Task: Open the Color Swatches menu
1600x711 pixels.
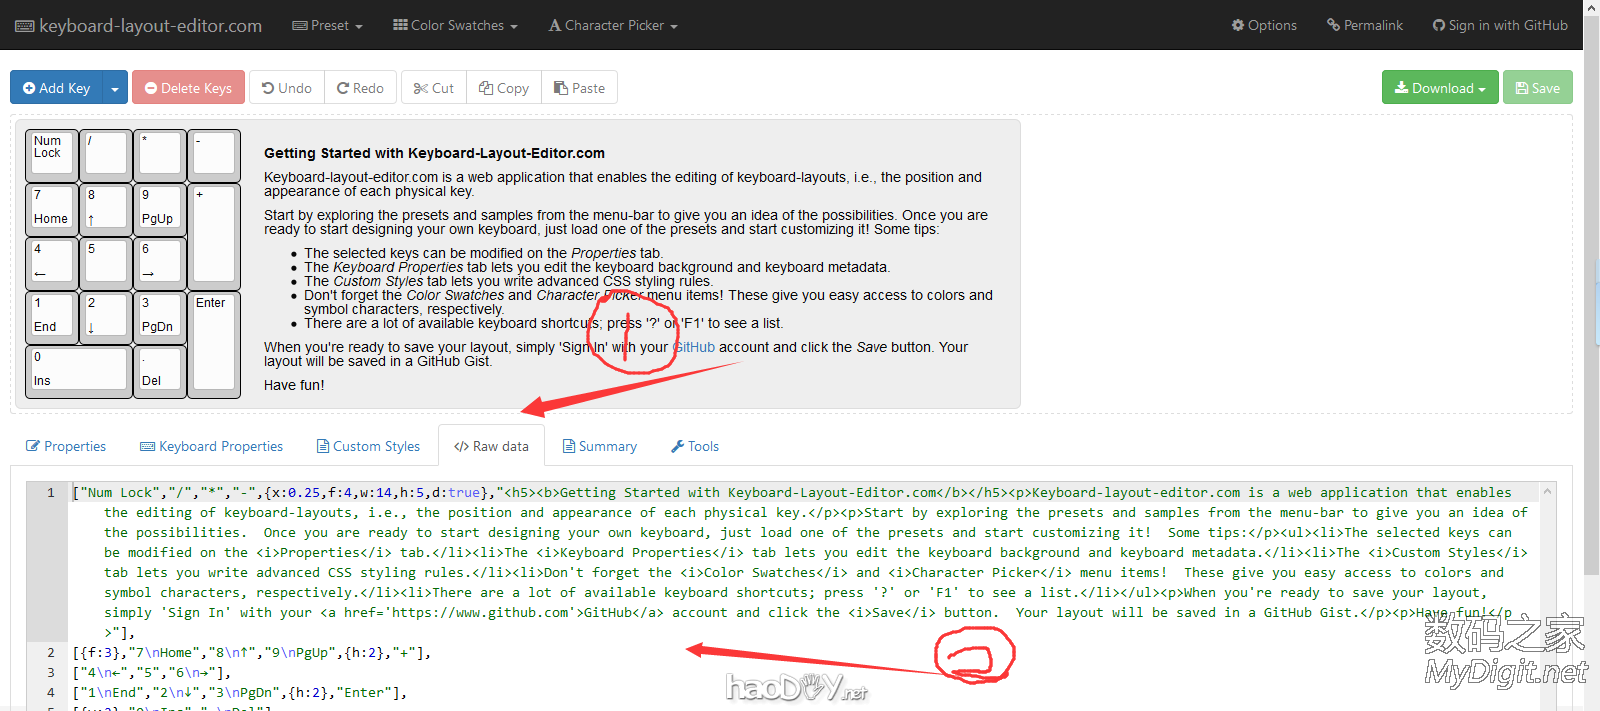Action: tap(455, 25)
